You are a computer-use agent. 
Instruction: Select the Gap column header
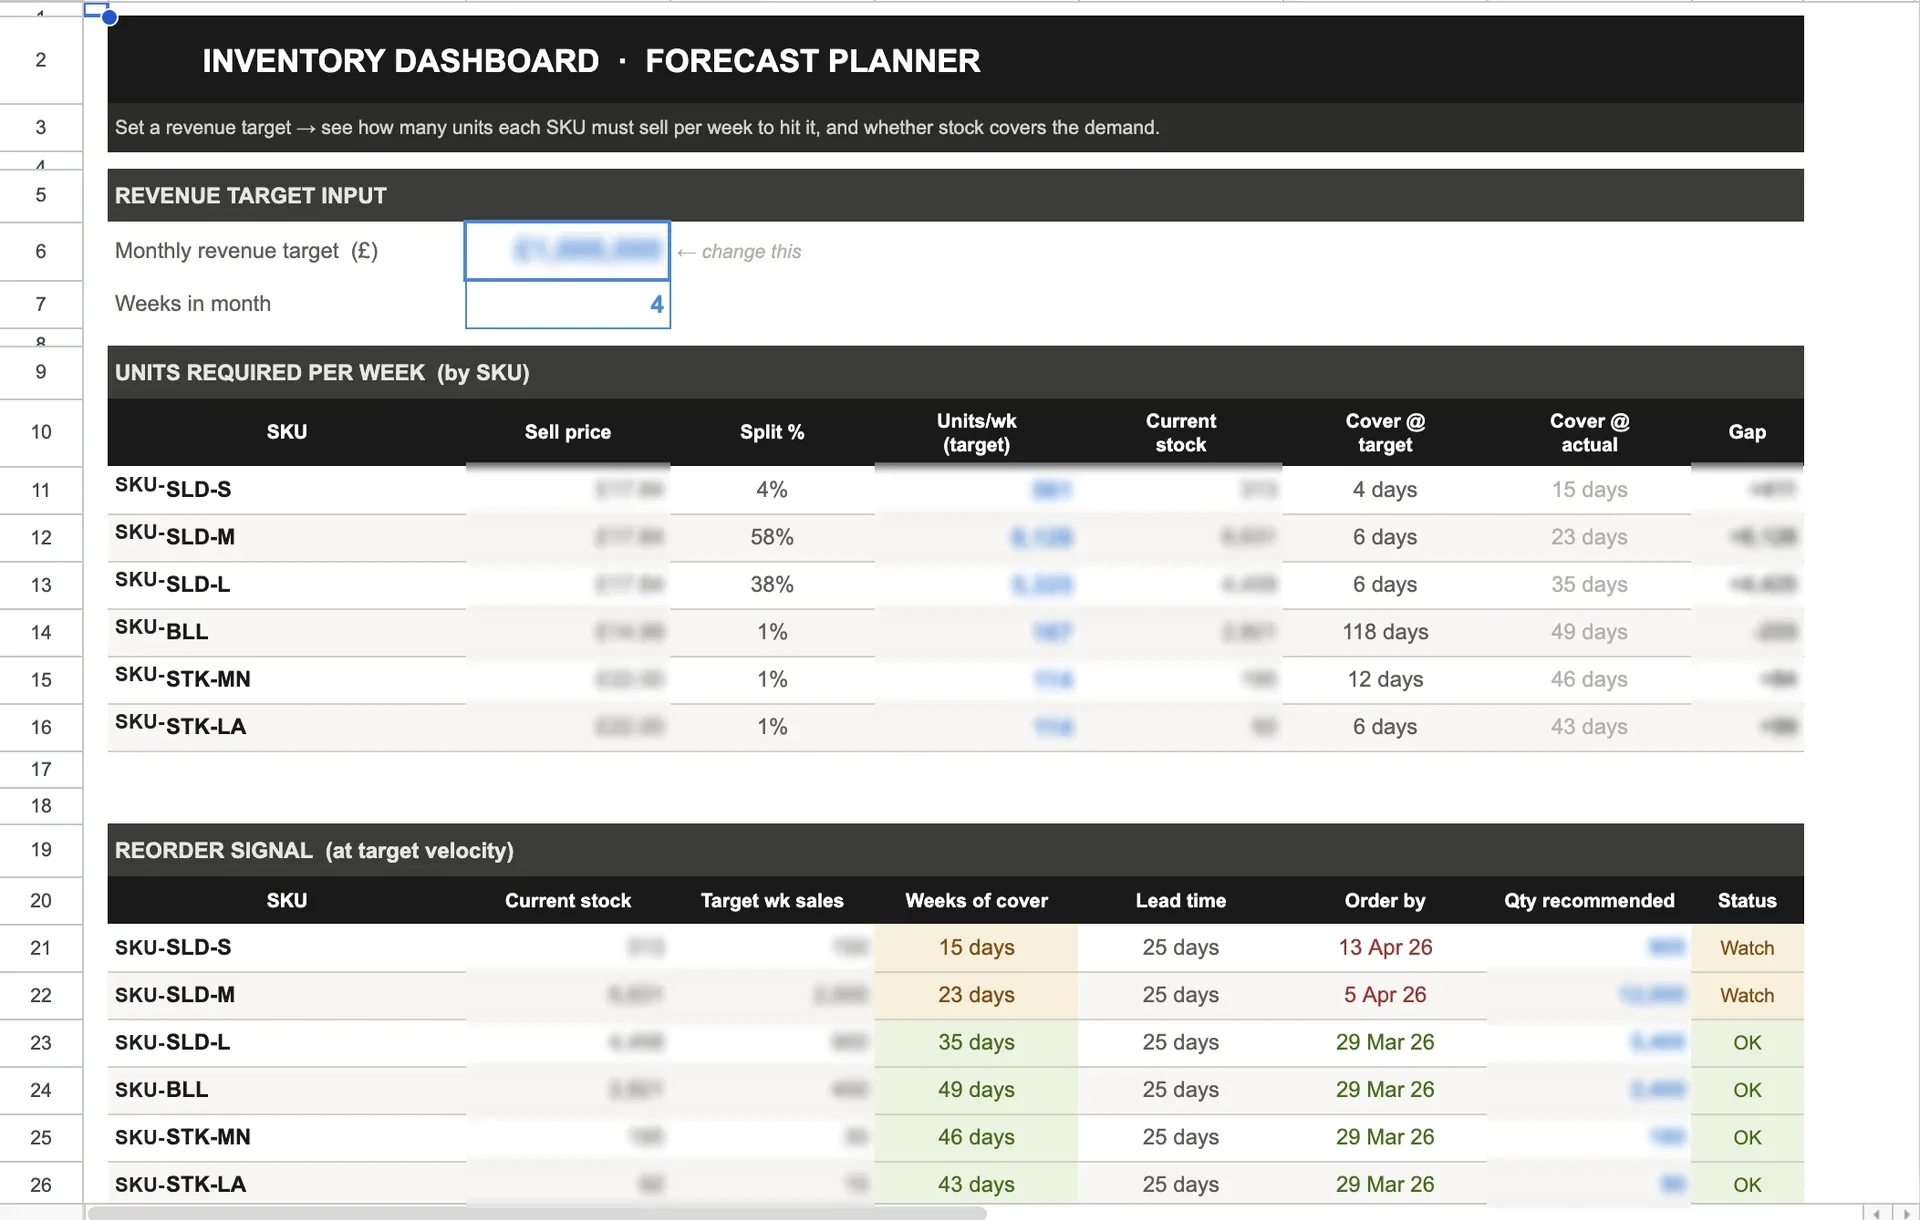tap(1747, 432)
